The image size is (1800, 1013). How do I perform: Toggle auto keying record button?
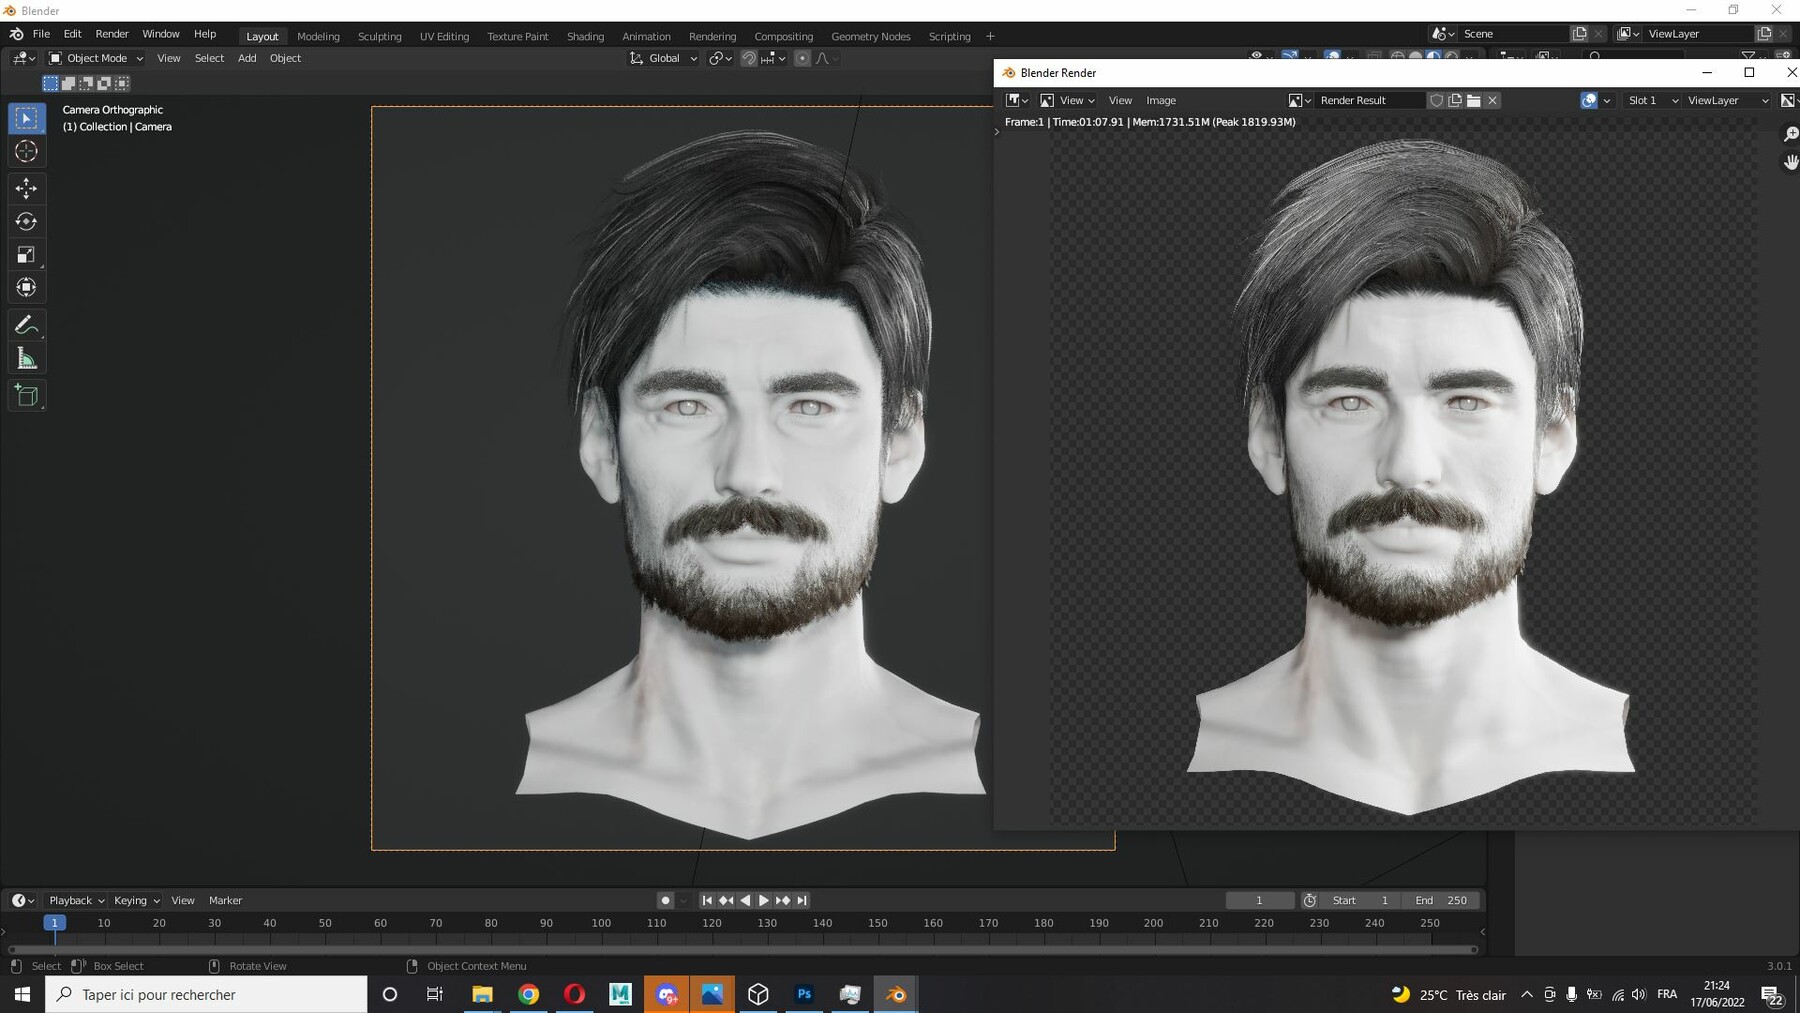[665, 900]
